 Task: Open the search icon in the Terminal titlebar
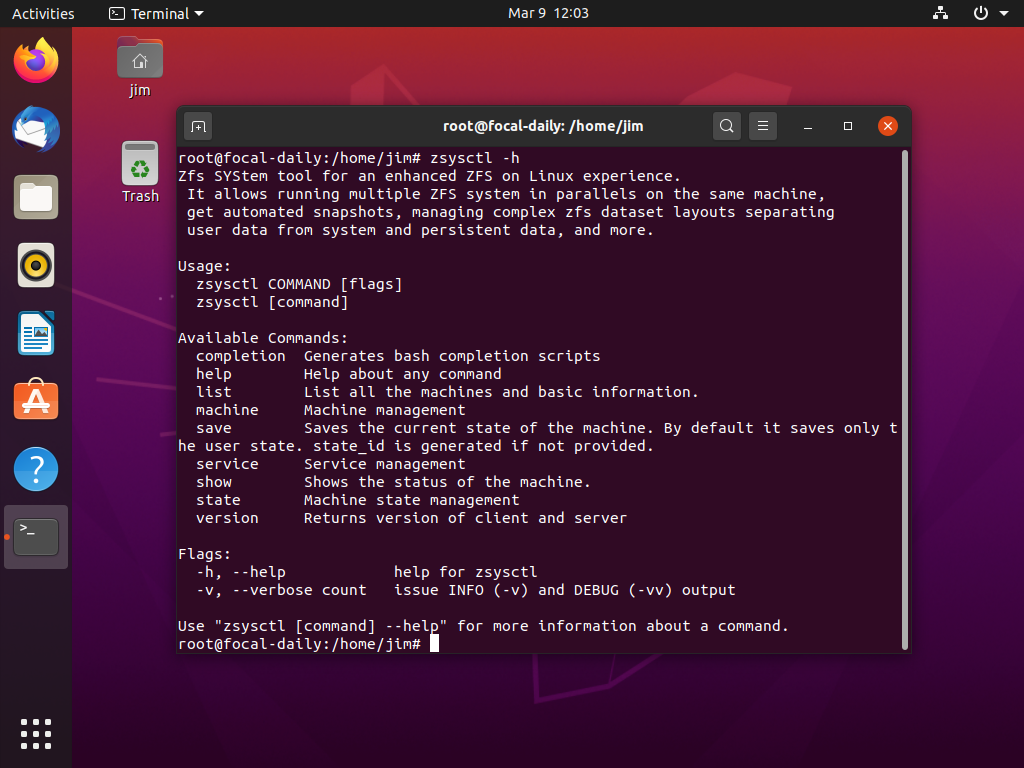[x=726, y=126]
